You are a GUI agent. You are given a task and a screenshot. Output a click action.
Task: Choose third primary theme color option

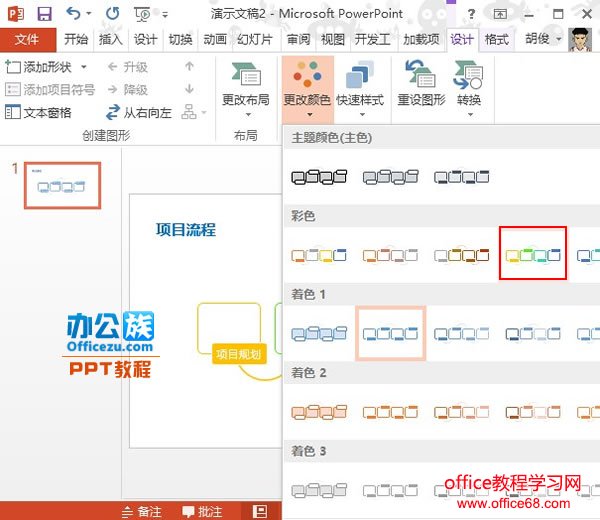pos(461,177)
